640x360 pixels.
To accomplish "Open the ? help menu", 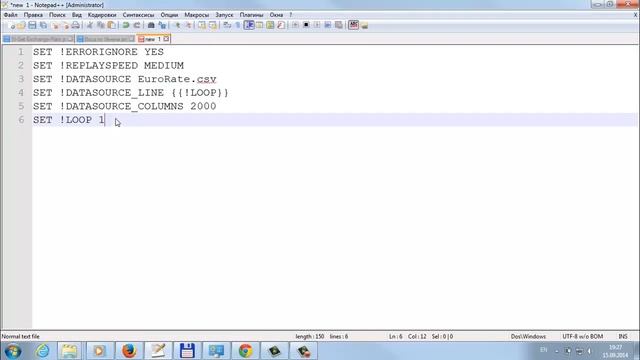I will pyautogui.click(x=291, y=15).
